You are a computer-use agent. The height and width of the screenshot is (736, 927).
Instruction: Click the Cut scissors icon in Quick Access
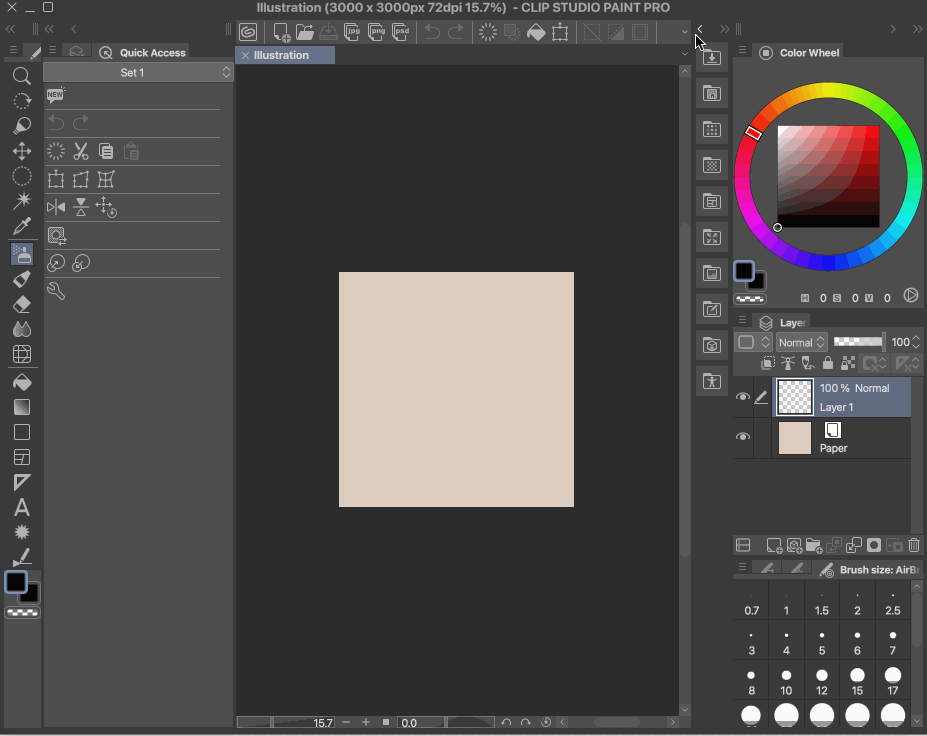pyautogui.click(x=81, y=152)
